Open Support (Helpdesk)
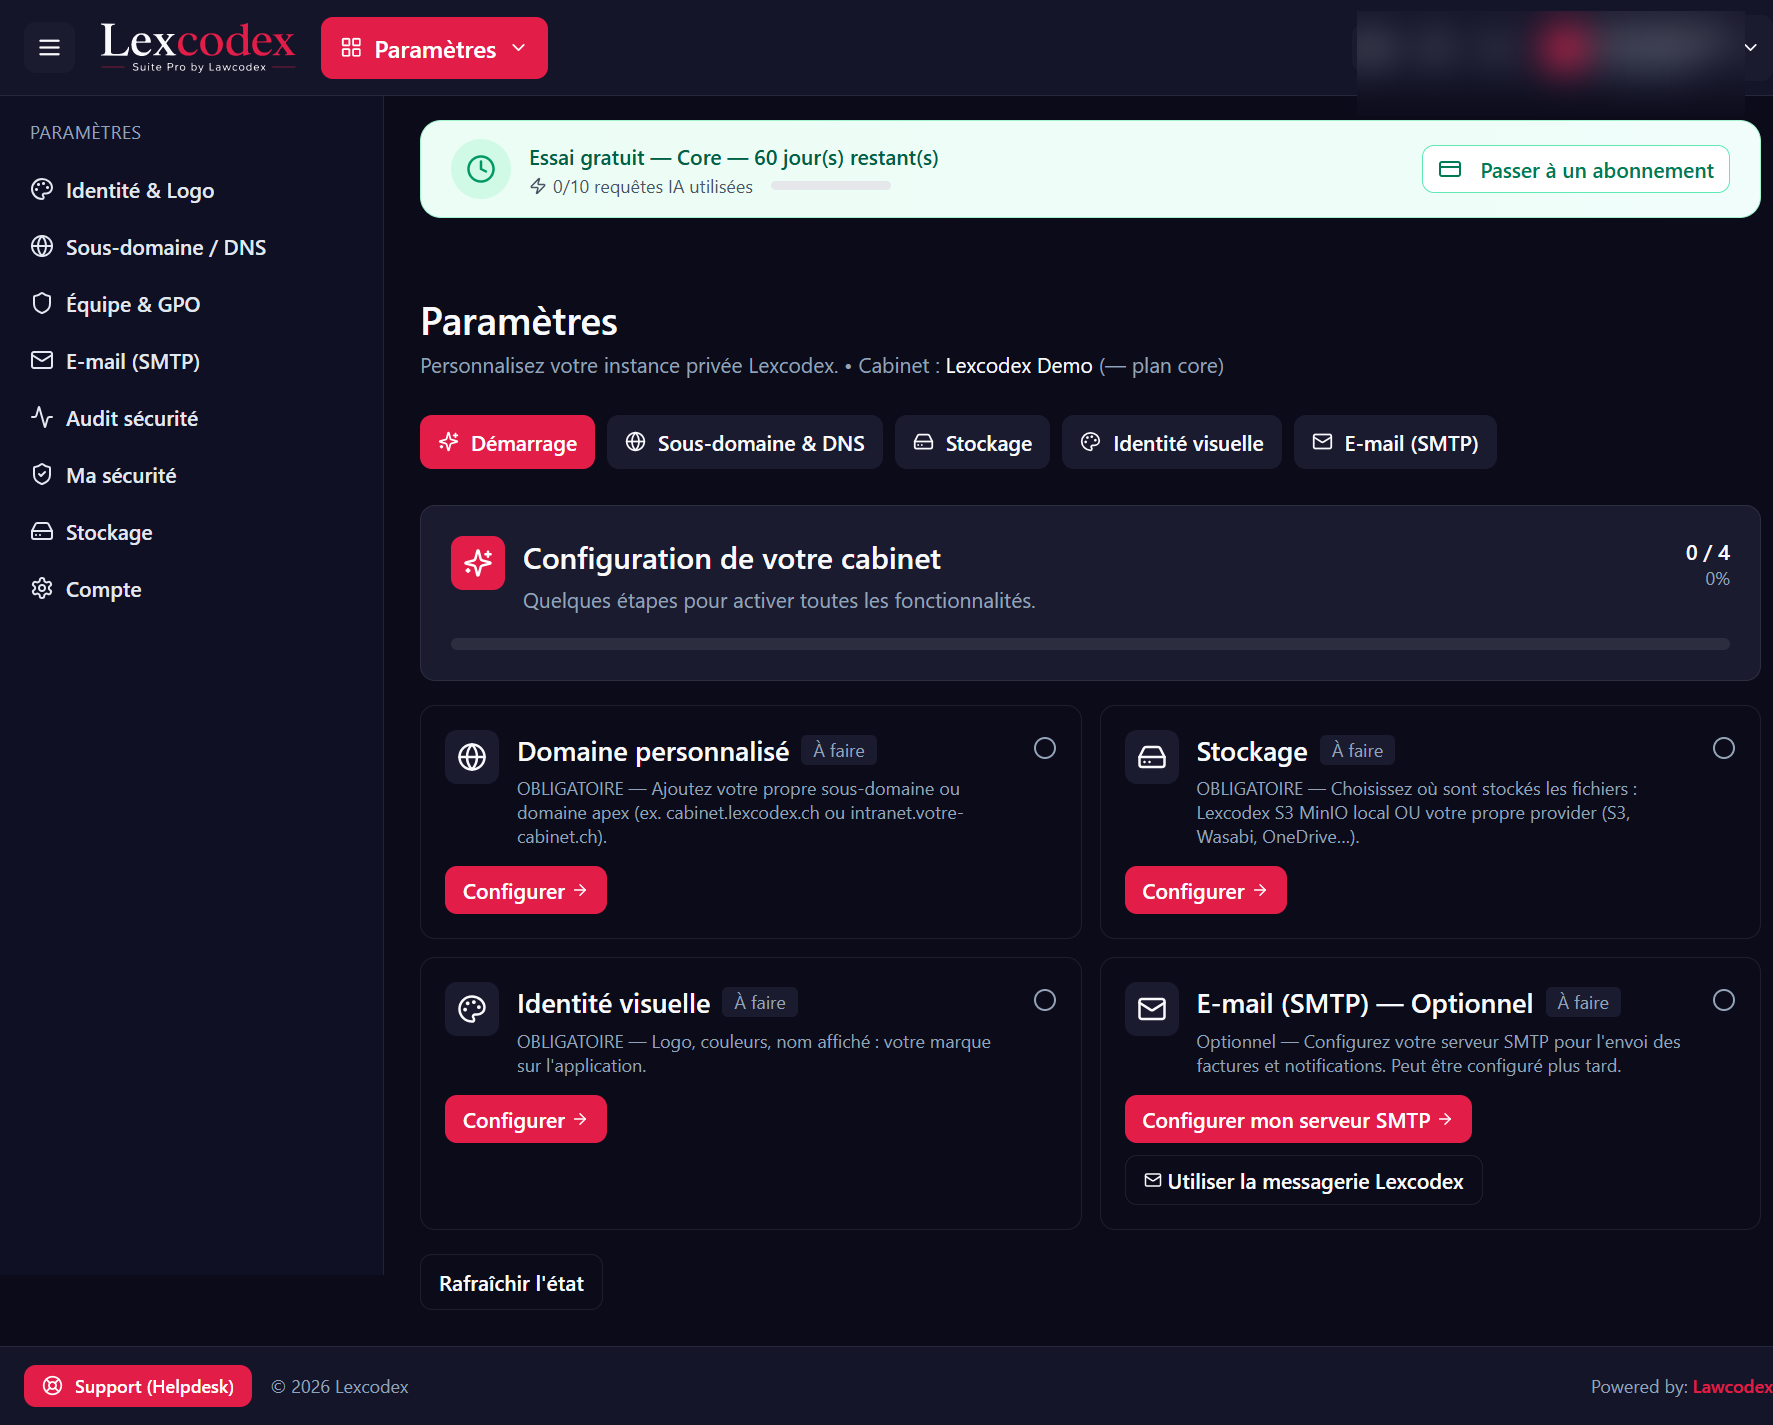 138,1386
